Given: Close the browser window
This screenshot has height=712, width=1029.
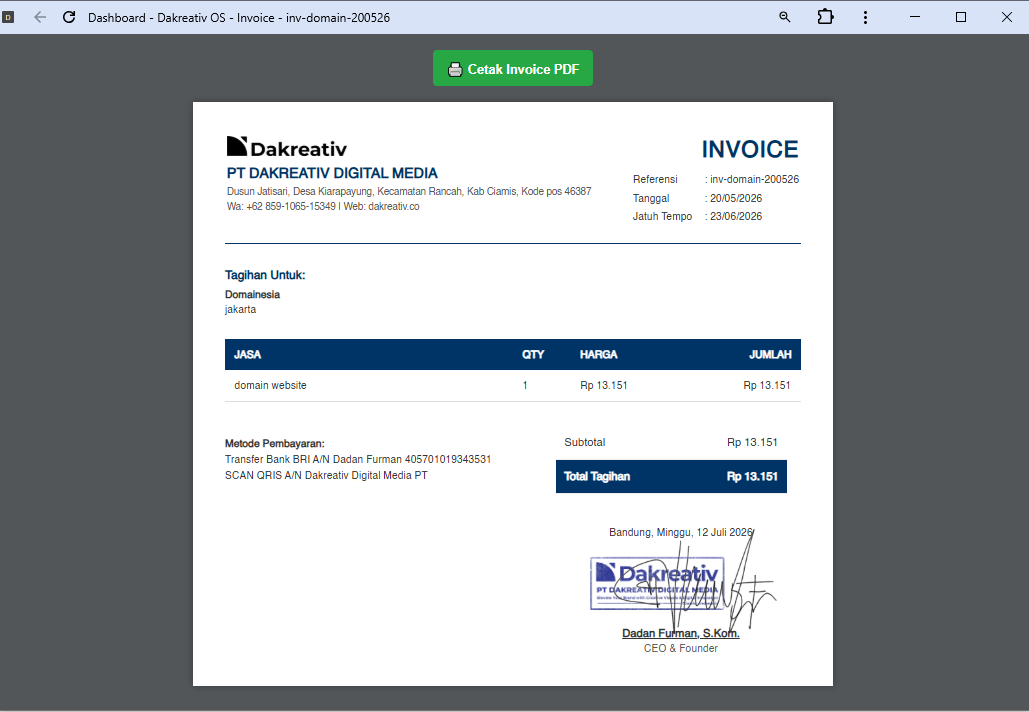Looking at the screenshot, I should pyautogui.click(x=1007, y=17).
